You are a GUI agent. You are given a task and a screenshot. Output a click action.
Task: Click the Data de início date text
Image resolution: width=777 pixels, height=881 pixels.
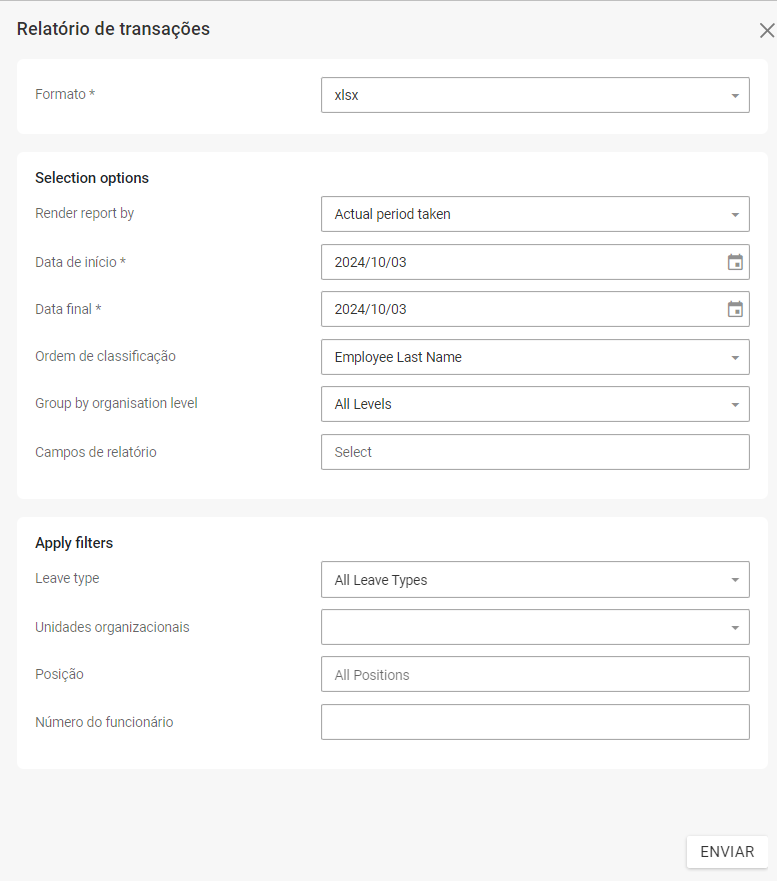point(371,262)
